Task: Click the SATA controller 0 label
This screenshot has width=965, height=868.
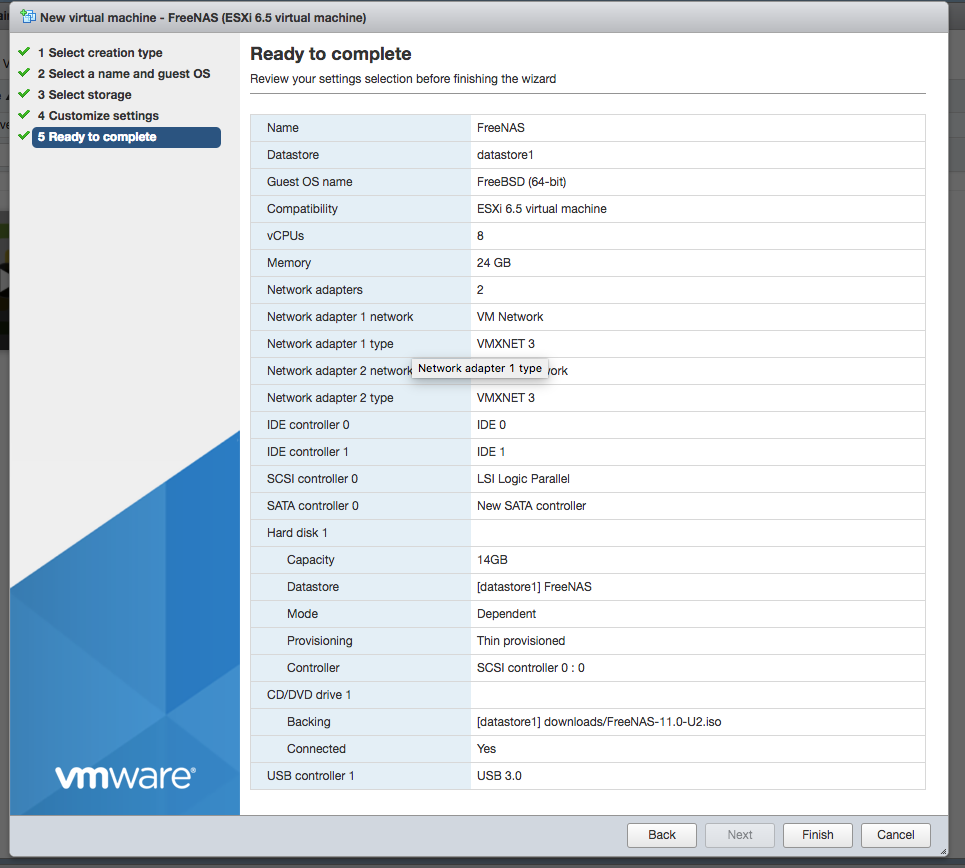Action: pyautogui.click(x=313, y=506)
